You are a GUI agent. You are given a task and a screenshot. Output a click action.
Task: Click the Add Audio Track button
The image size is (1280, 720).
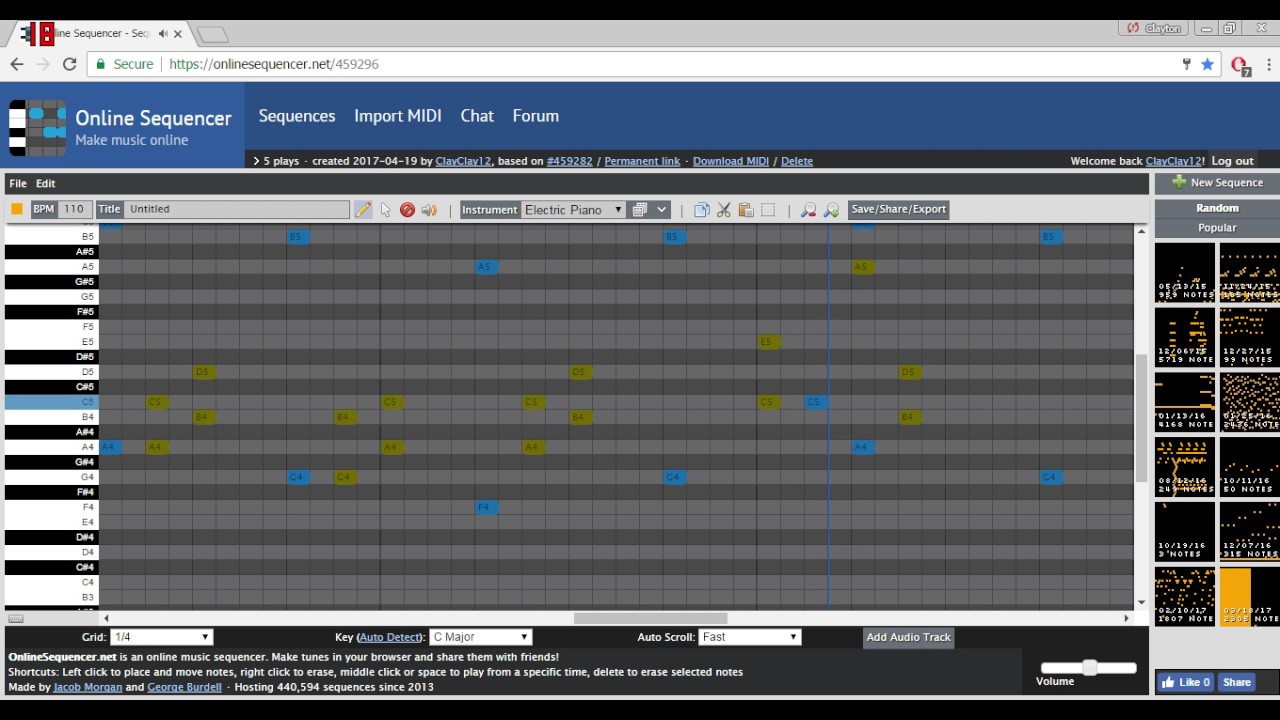pyautogui.click(x=908, y=637)
